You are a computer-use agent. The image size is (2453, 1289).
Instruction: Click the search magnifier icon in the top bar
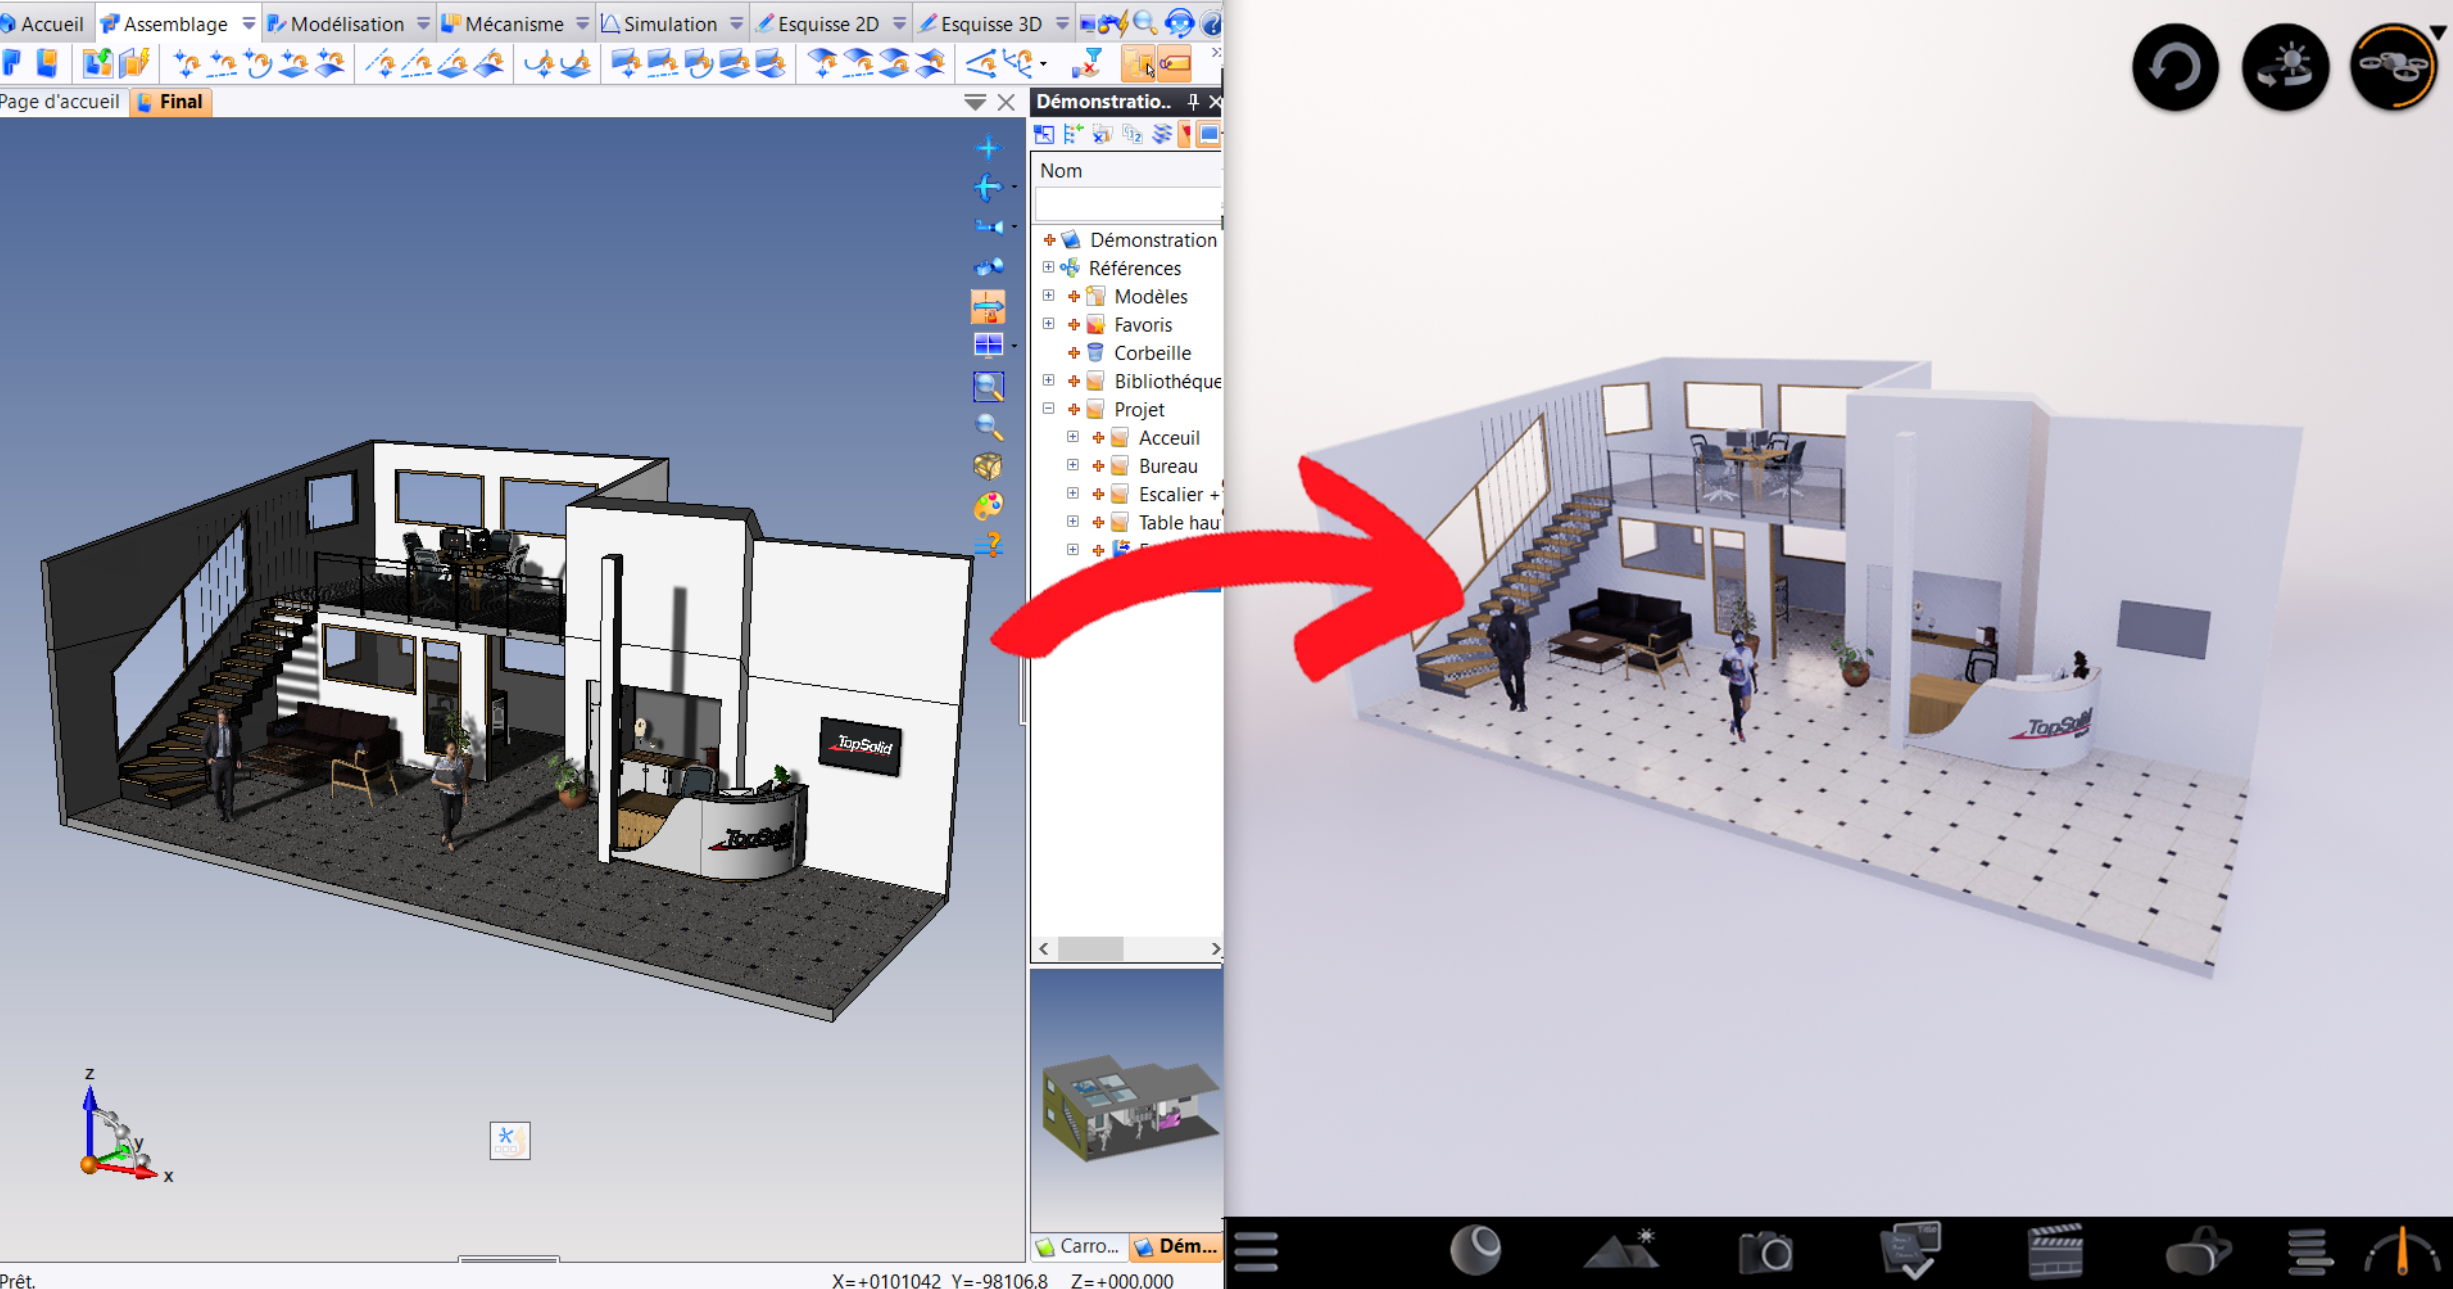click(x=1145, y=22)
